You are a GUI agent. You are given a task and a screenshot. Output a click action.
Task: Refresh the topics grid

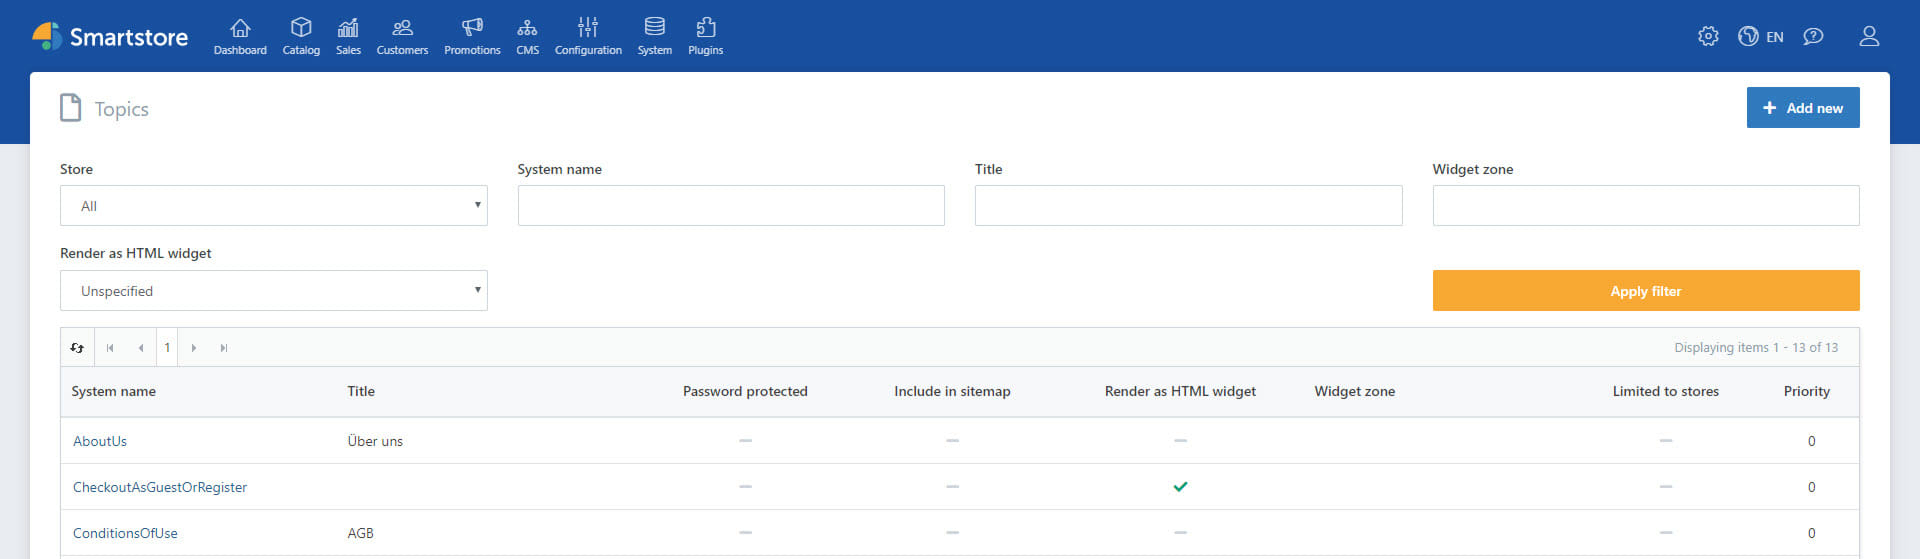78,348
